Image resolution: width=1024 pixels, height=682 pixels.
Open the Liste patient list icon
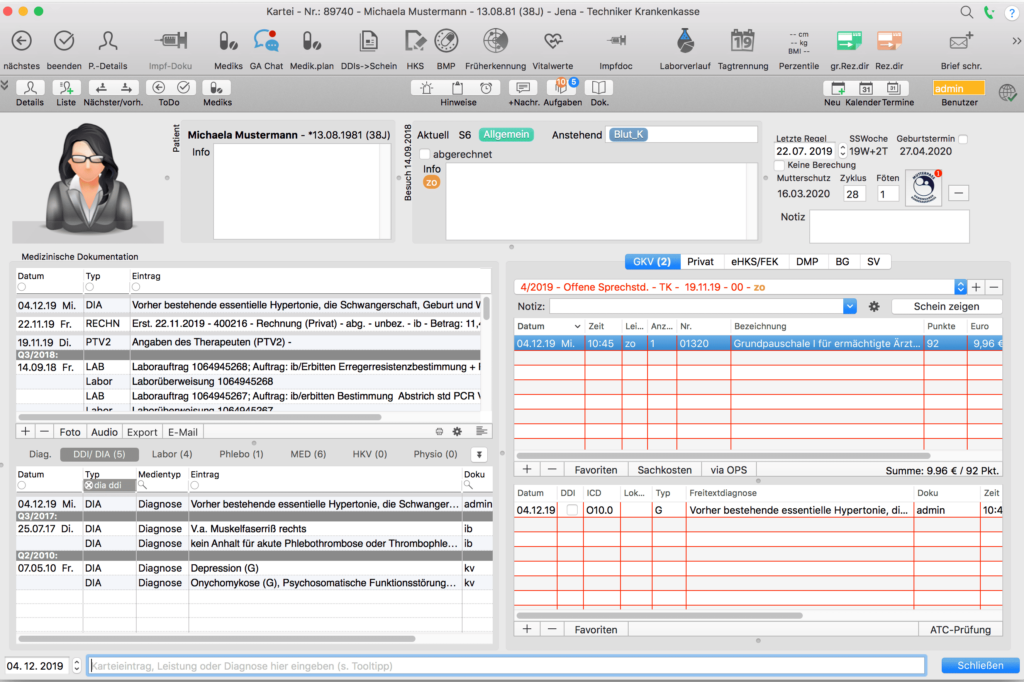click(66, 88)
